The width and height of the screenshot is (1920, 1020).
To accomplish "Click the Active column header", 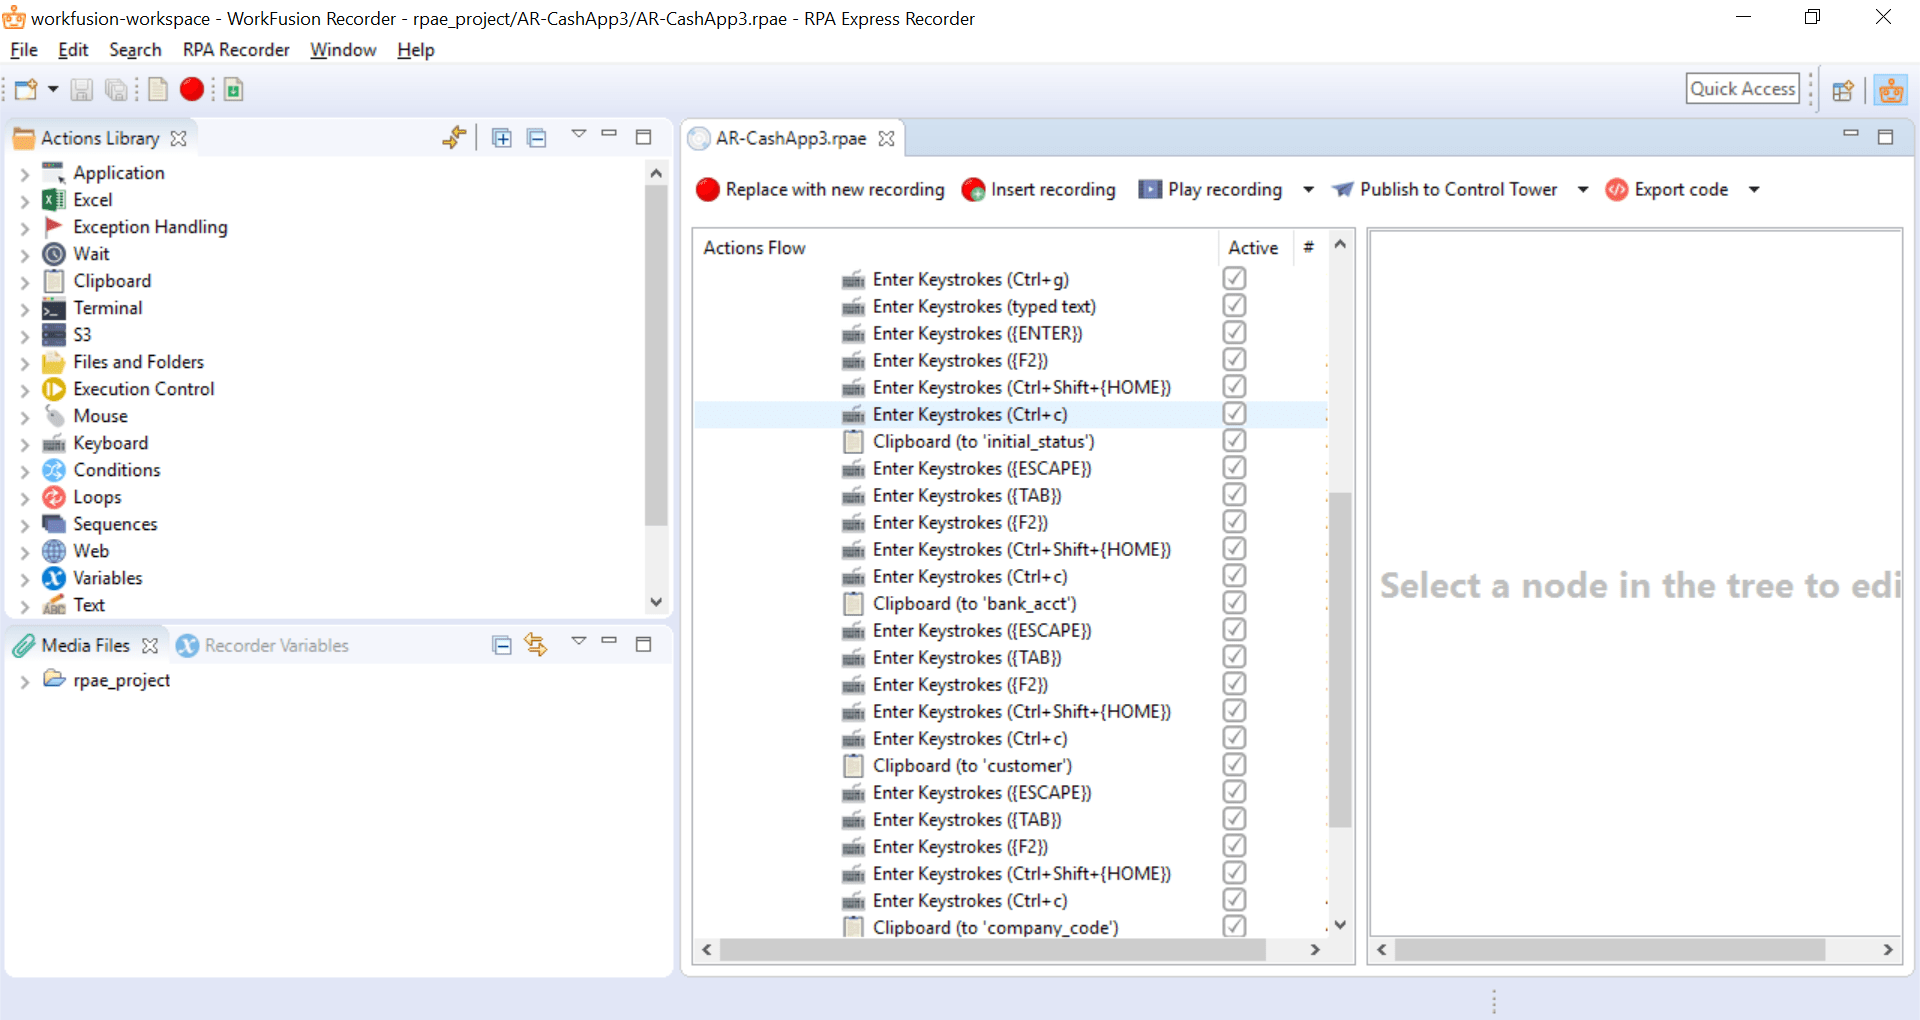I will pyautogui.click(x=1253, y=248).
